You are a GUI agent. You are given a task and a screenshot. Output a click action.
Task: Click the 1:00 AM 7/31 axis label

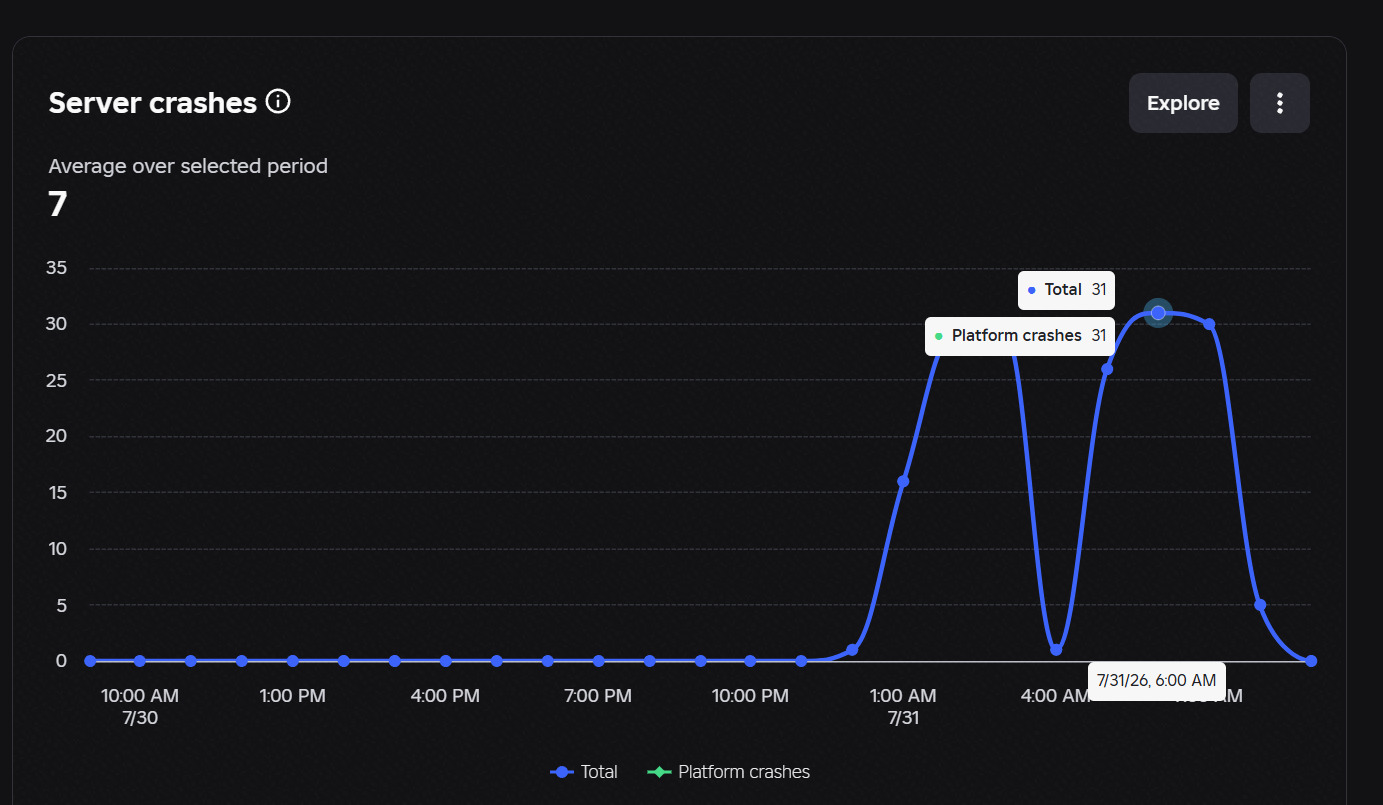tap(903, 706)
